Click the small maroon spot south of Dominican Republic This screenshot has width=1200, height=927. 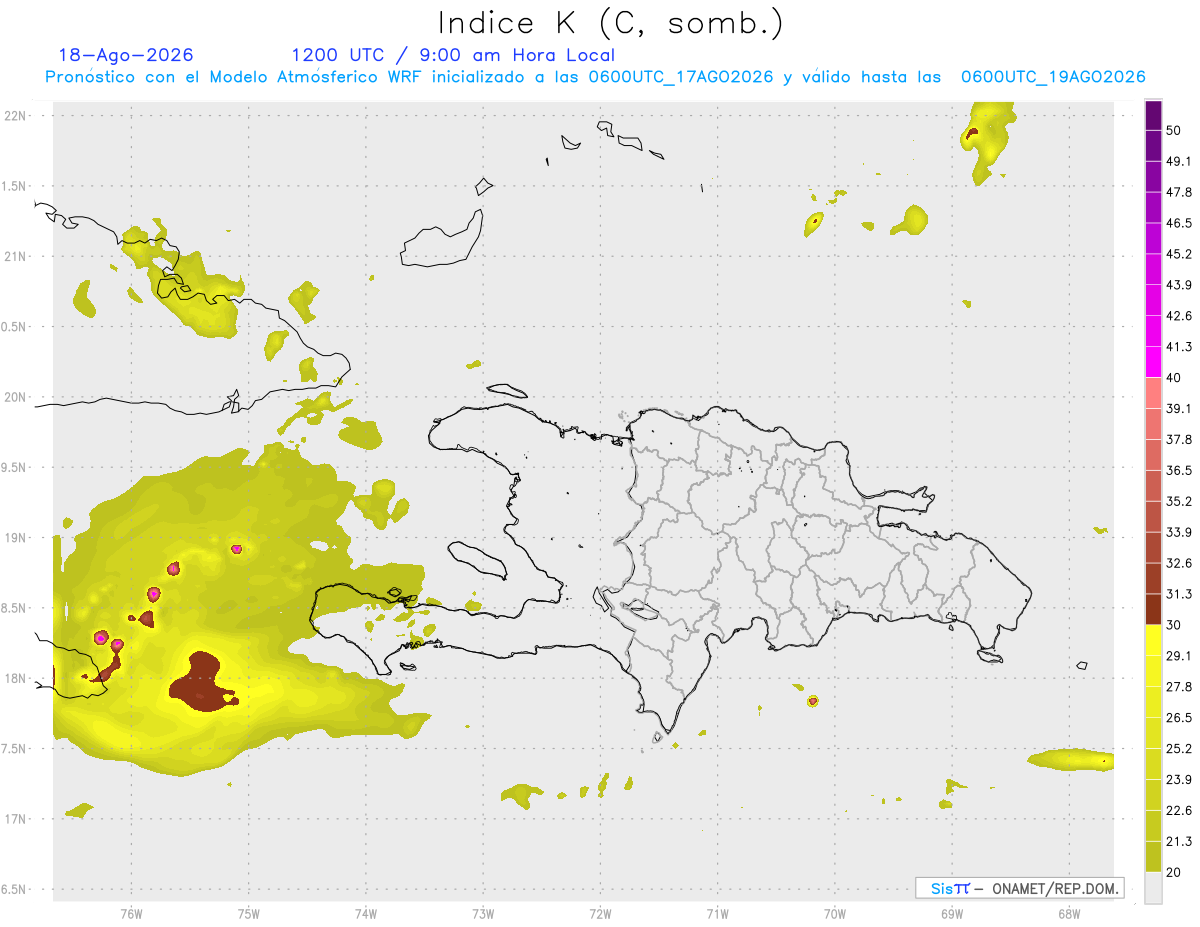812,701
